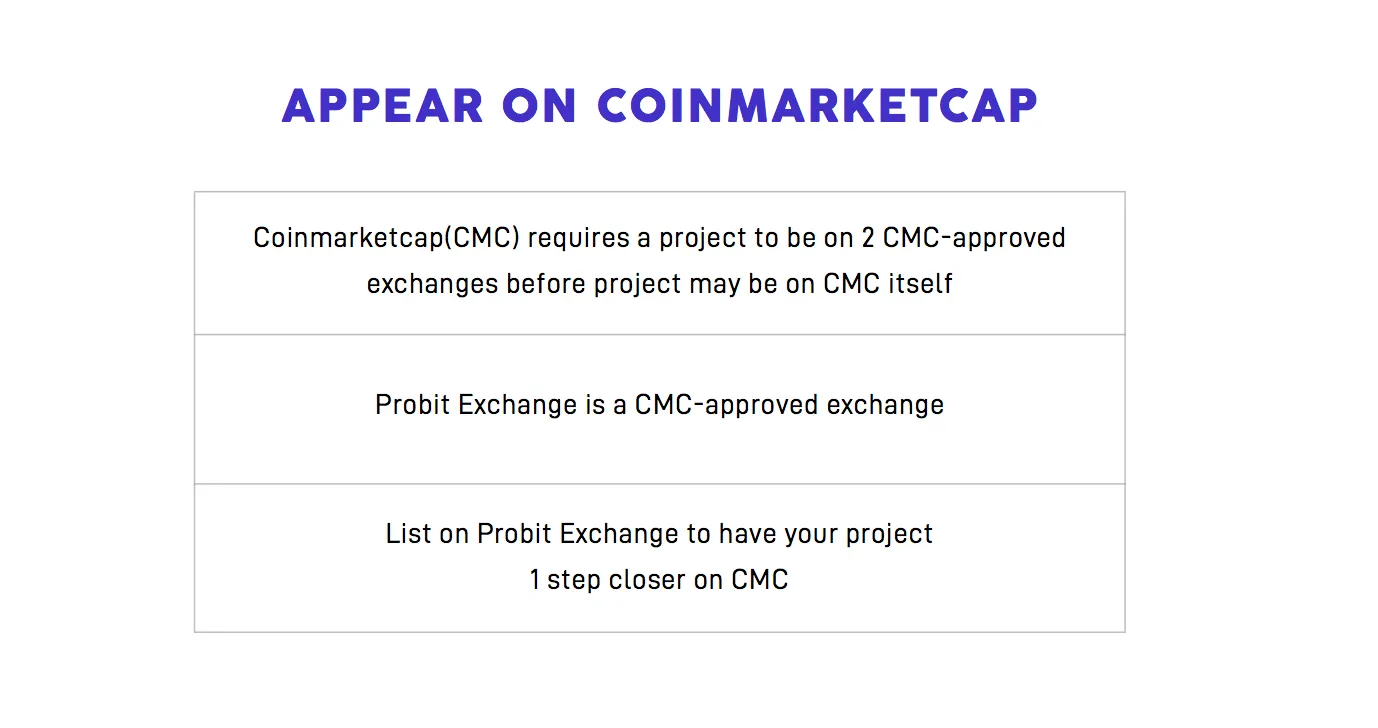Image resolution: width=1378 pixels, height=728 pixels.
Task: Select the word COINMARKETCAP in the heading
Action: click(818, 106)
